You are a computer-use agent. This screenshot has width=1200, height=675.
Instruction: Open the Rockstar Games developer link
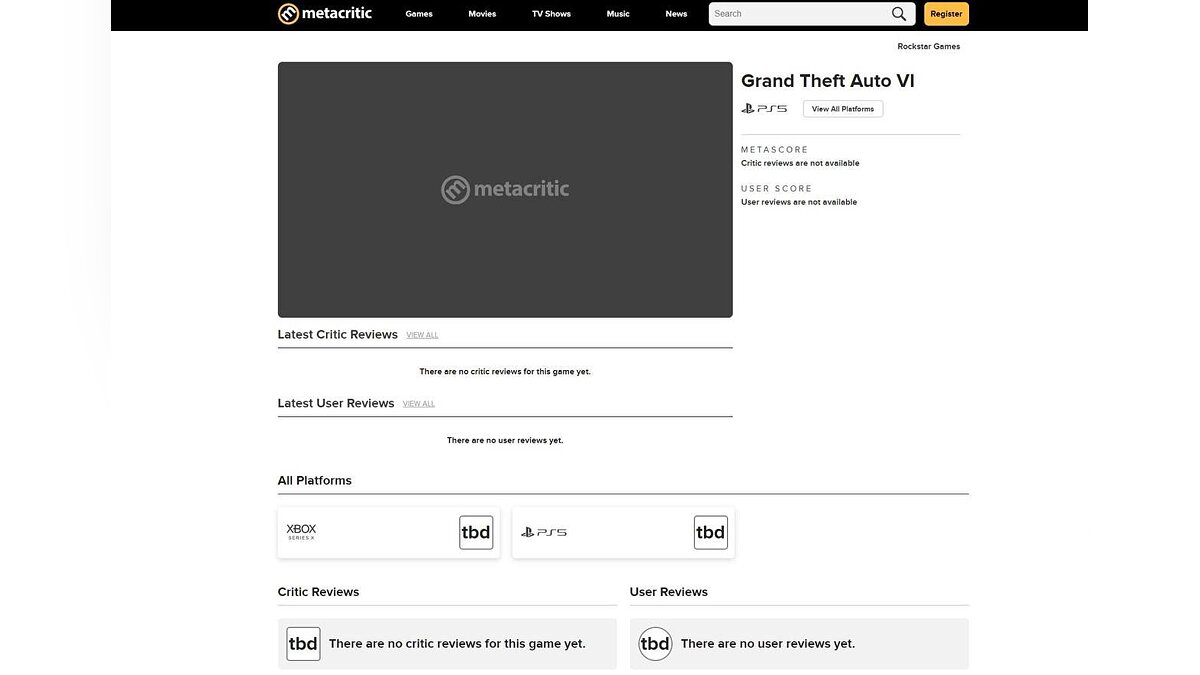(928, 47)
